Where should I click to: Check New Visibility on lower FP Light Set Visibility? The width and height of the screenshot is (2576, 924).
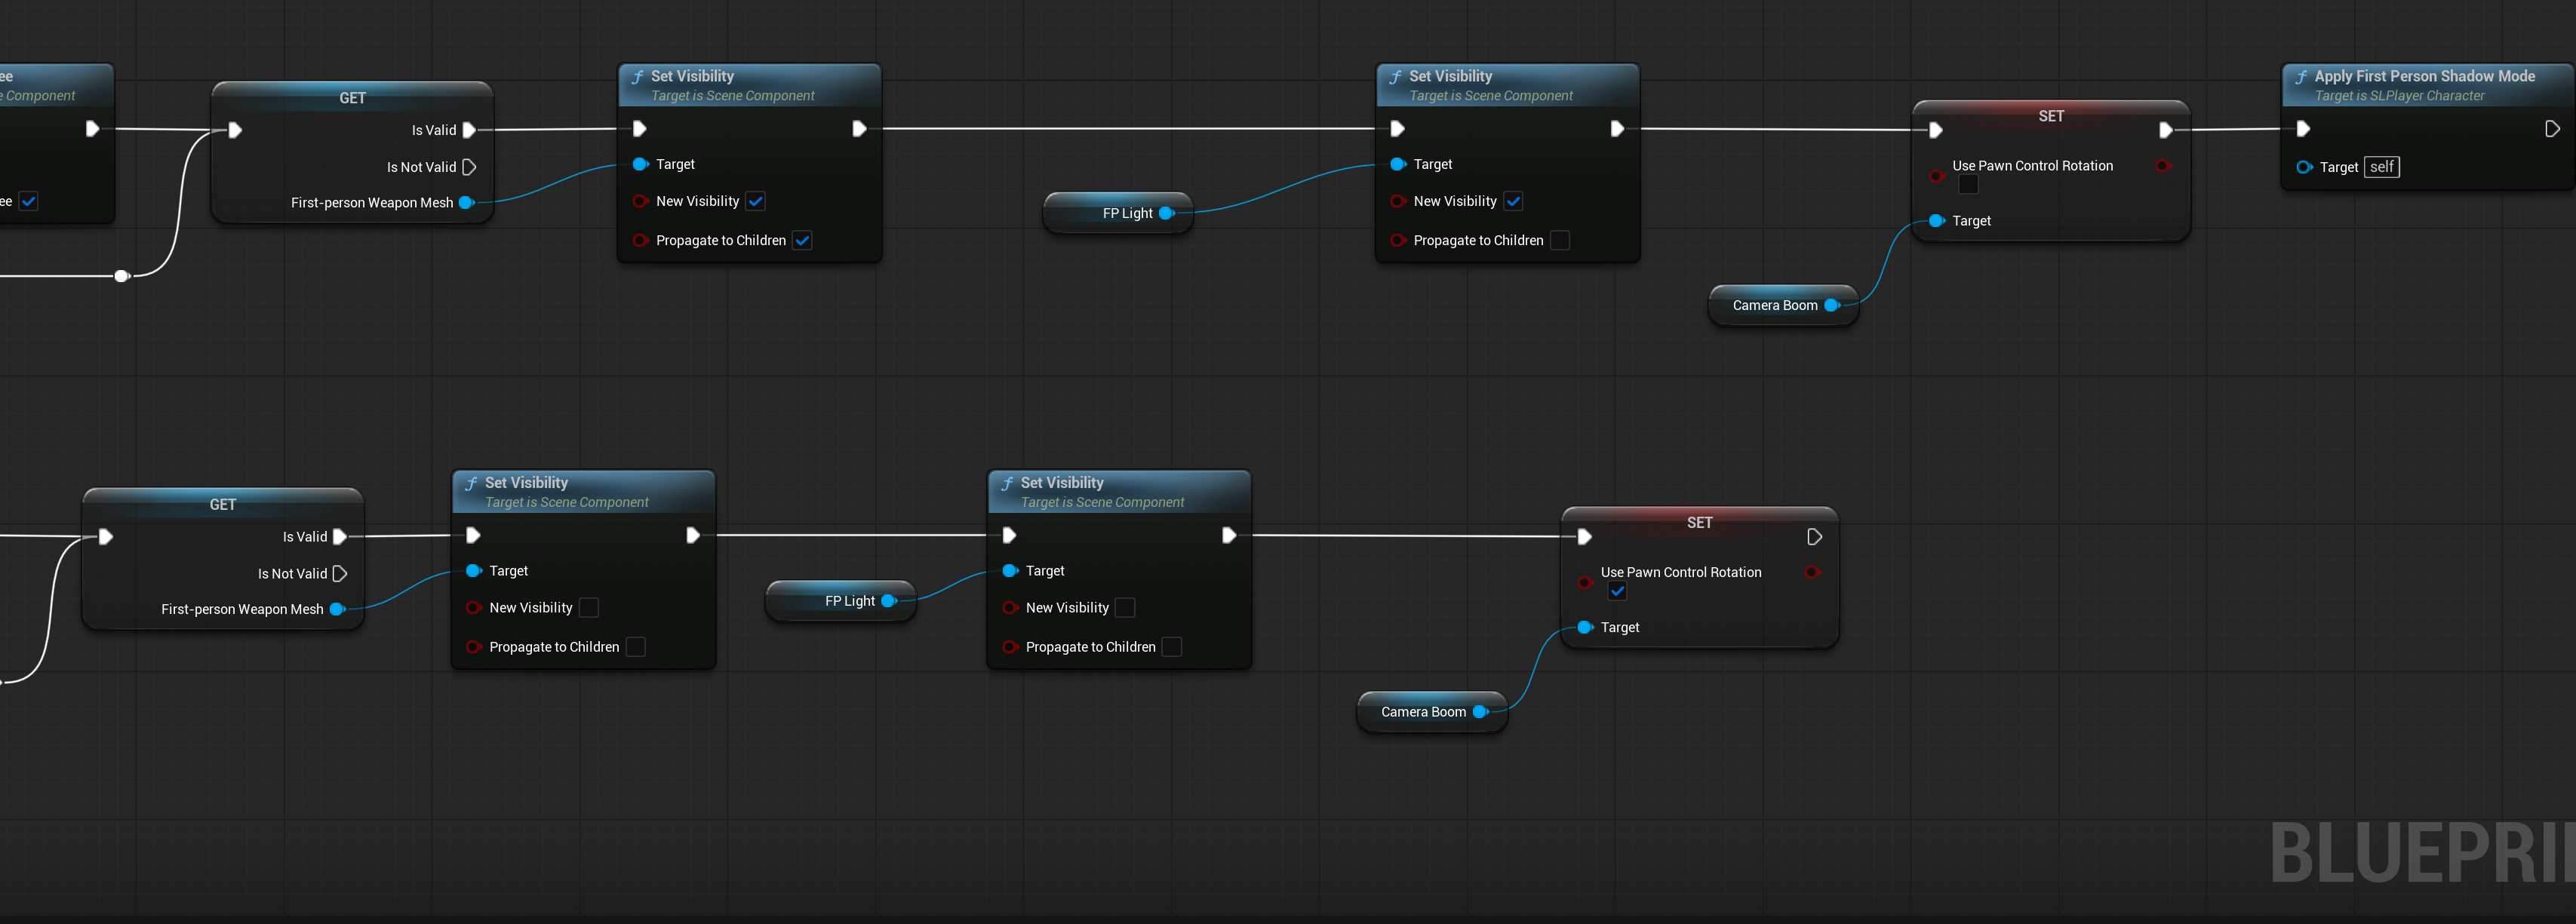tap(1126, 608)
